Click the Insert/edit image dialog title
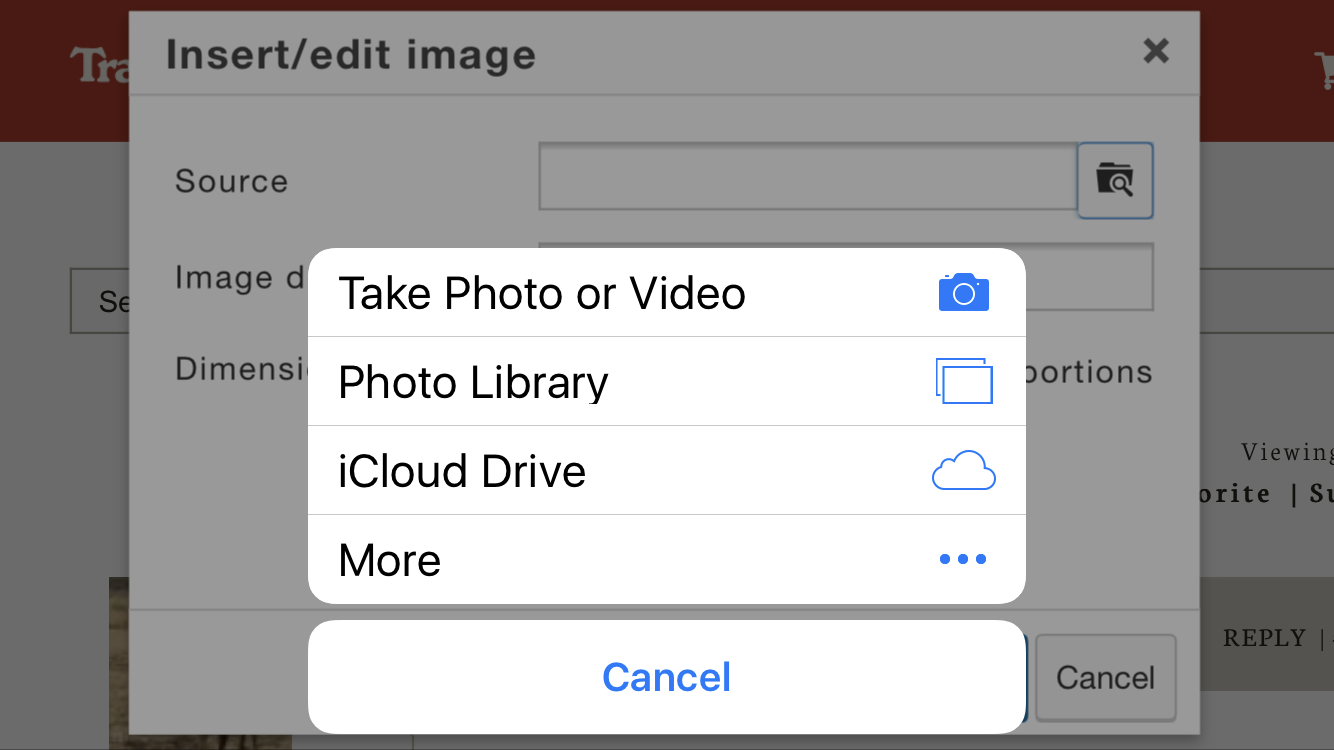Screen dimensions: 1334x750 [351, 54]
